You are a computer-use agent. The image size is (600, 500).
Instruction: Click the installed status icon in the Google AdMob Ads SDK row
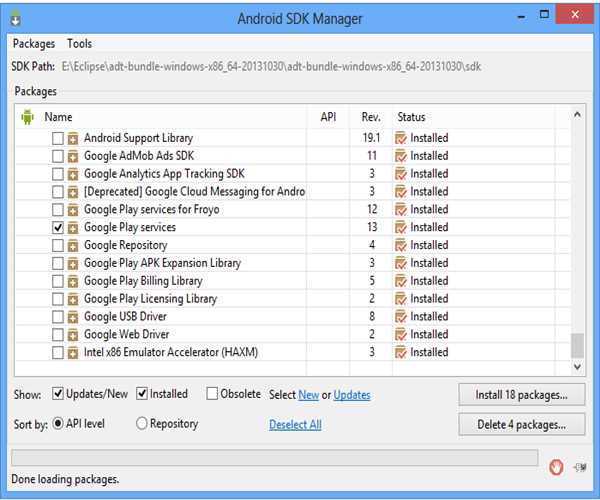401,156
